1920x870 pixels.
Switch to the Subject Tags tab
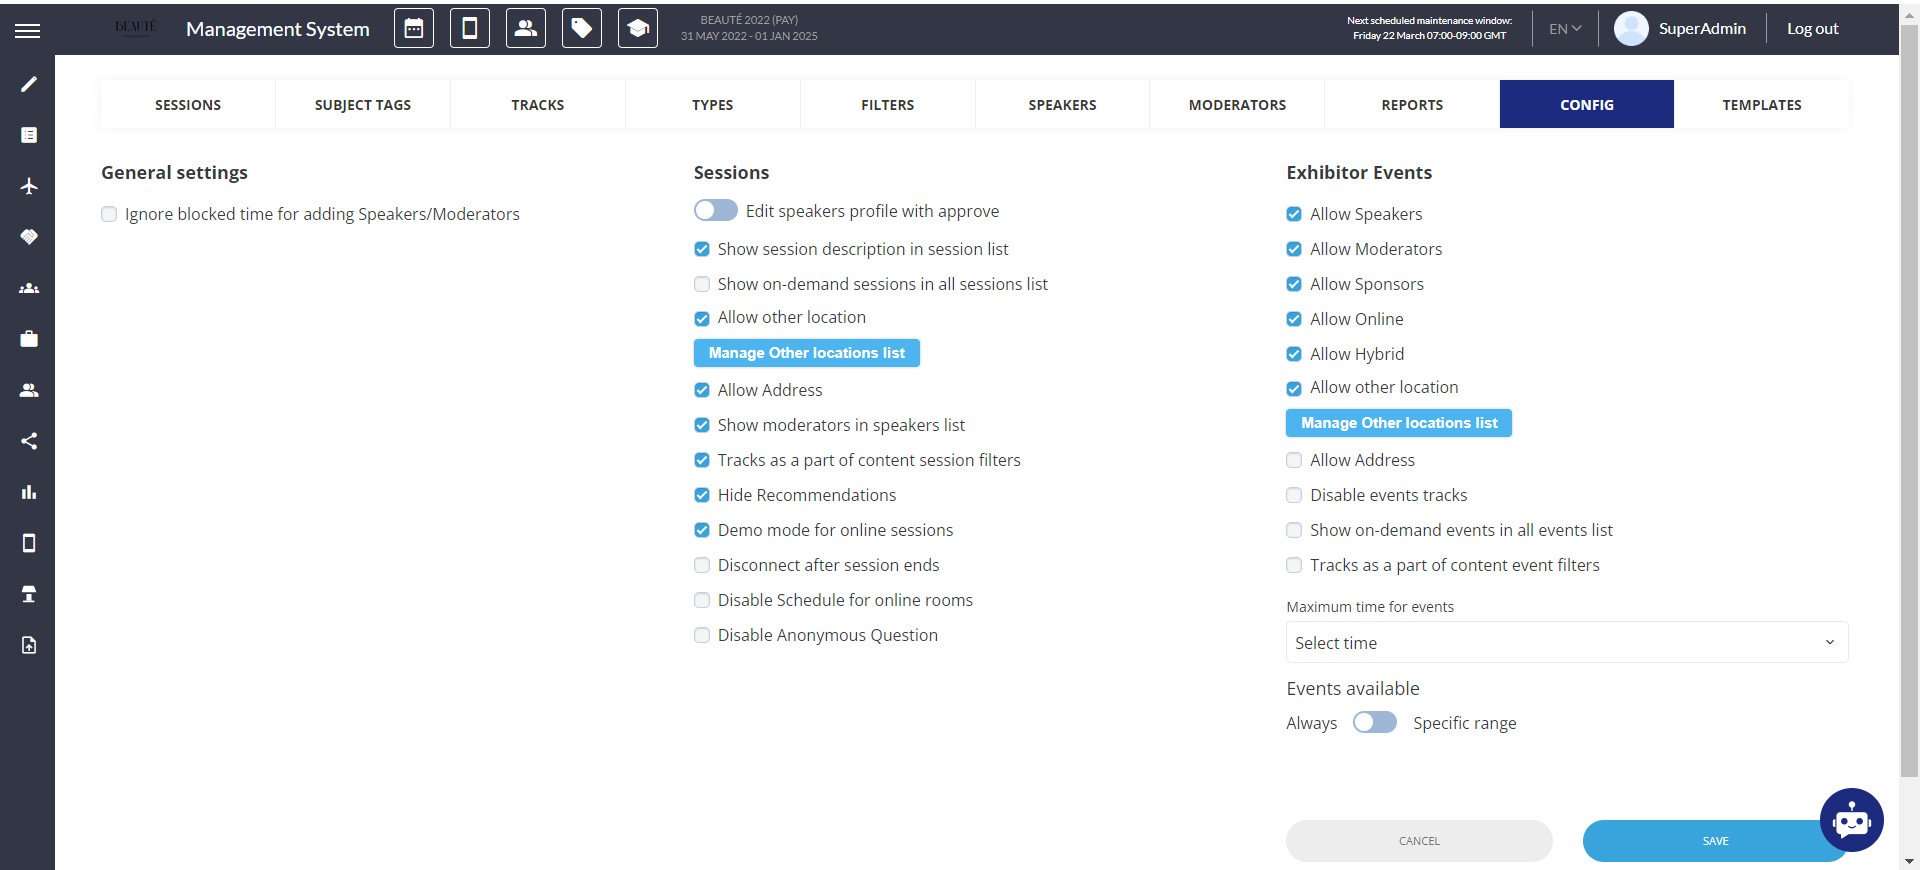pyautogui.click(x=363, y=104)
